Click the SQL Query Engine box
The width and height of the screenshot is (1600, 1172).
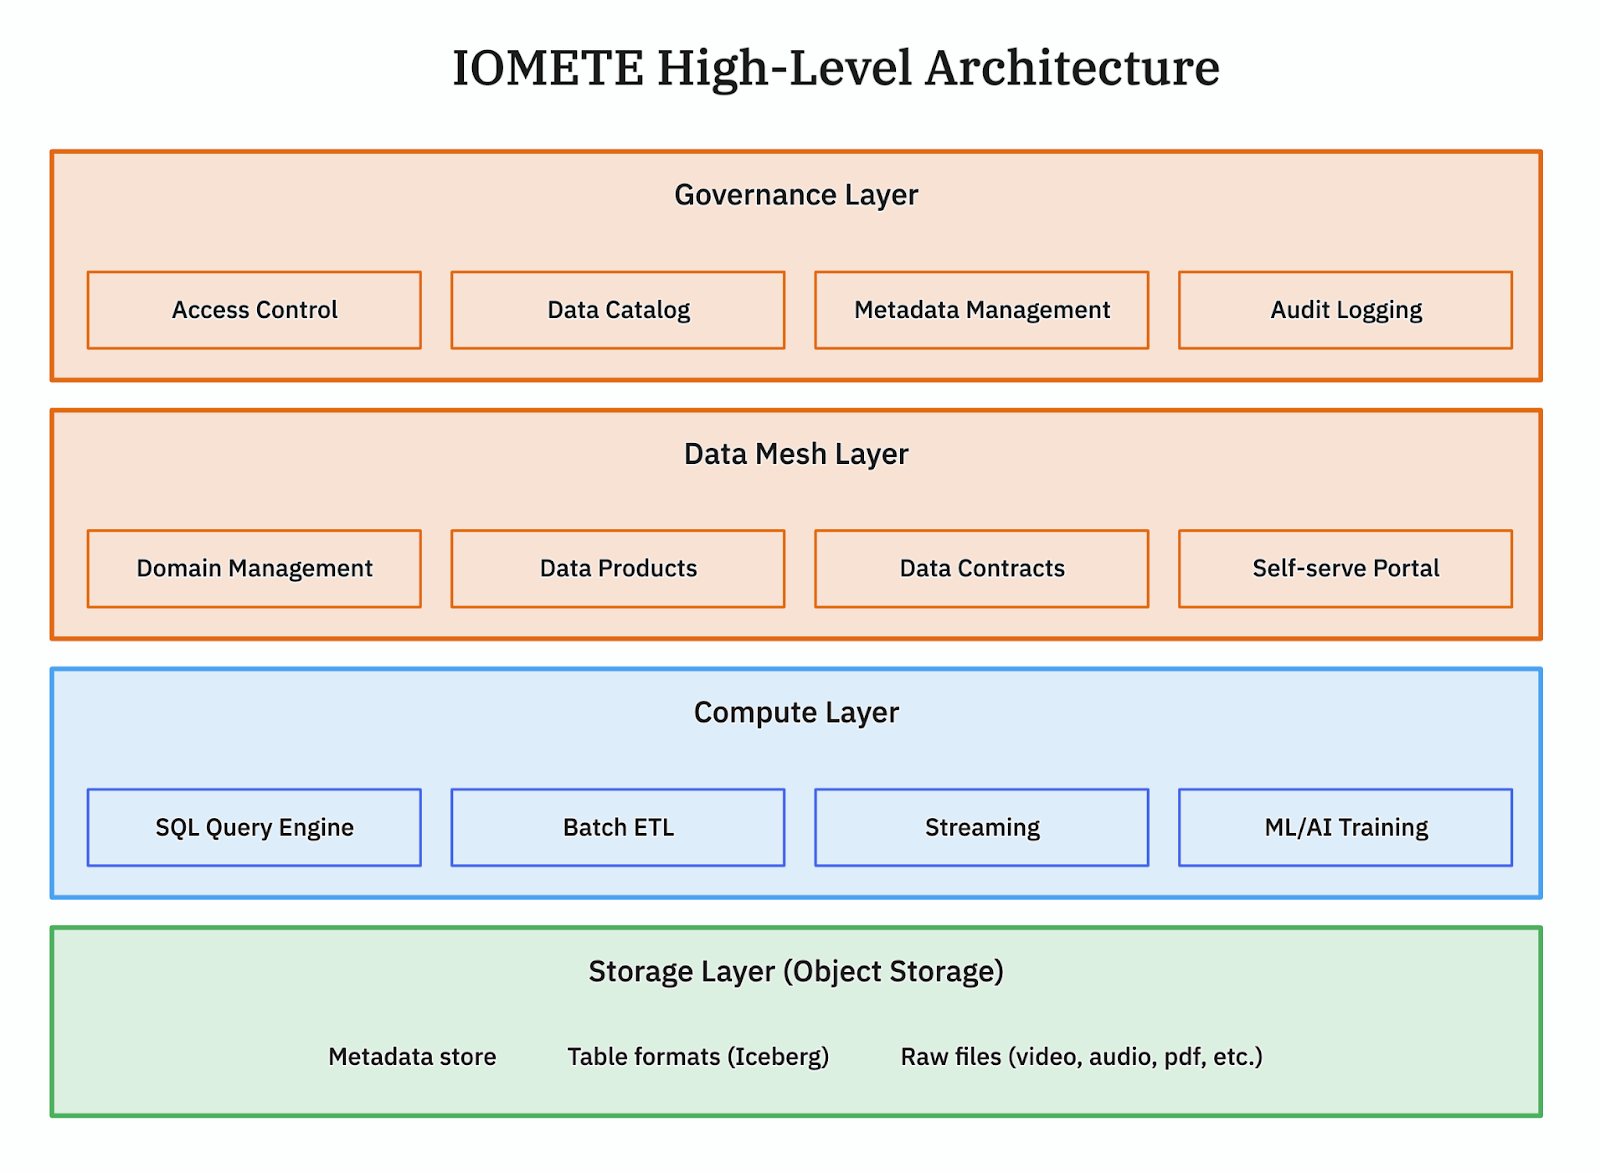254,828
